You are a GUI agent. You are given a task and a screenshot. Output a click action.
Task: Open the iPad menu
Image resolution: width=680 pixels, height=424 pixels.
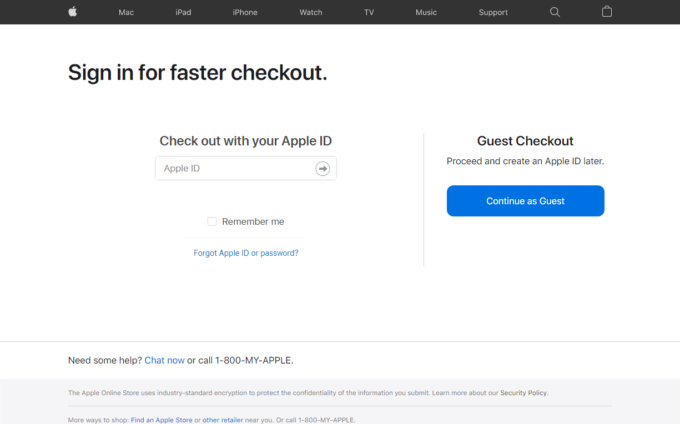(x=183, y=13)
